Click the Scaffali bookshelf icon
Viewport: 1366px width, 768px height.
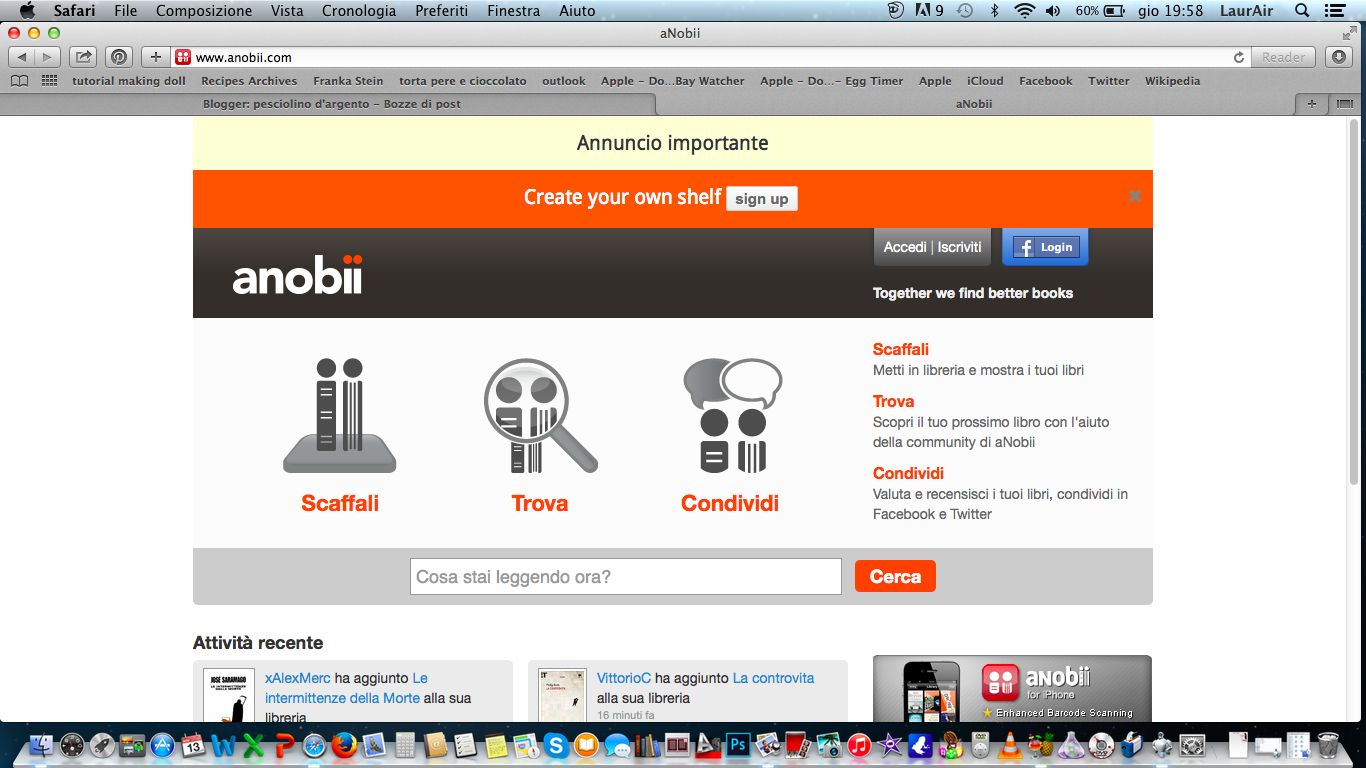340,415
